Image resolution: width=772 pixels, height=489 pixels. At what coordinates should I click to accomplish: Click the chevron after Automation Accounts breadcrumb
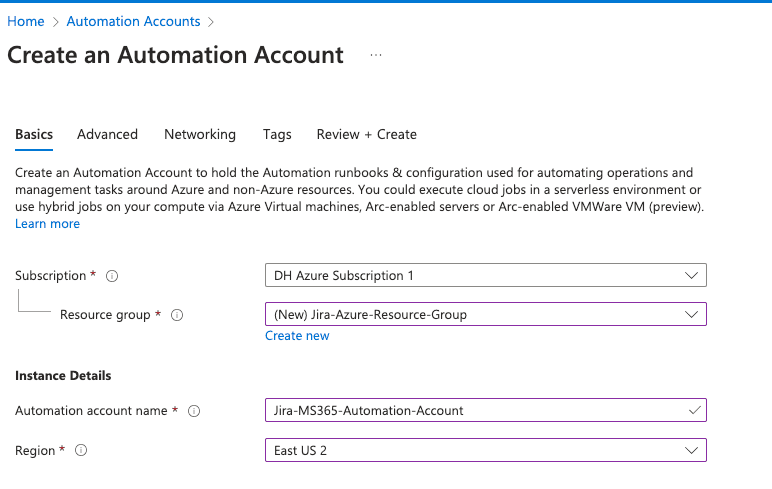[x=211, y=22]
